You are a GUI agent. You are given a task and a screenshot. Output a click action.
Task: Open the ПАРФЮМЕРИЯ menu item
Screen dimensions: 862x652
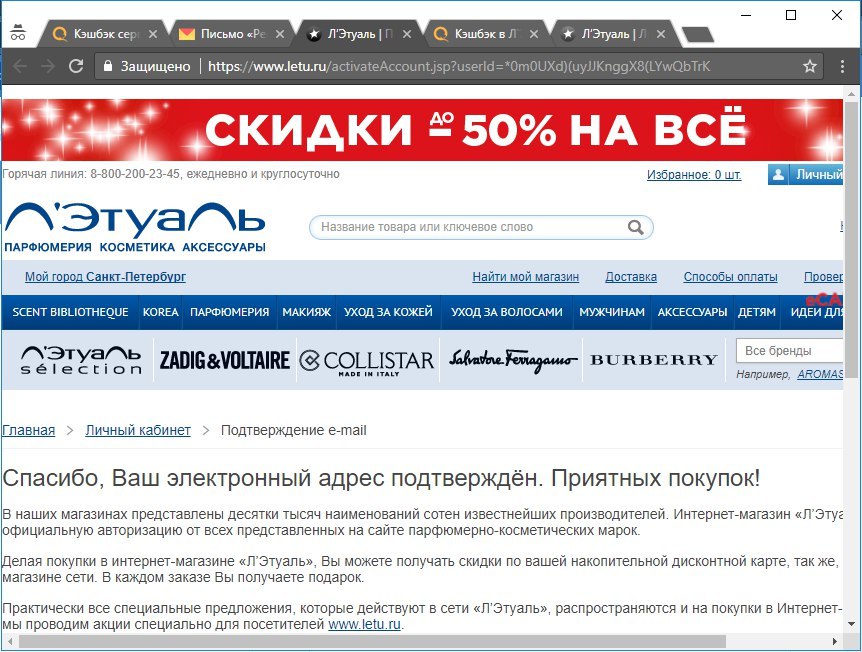tap(230, 312)
